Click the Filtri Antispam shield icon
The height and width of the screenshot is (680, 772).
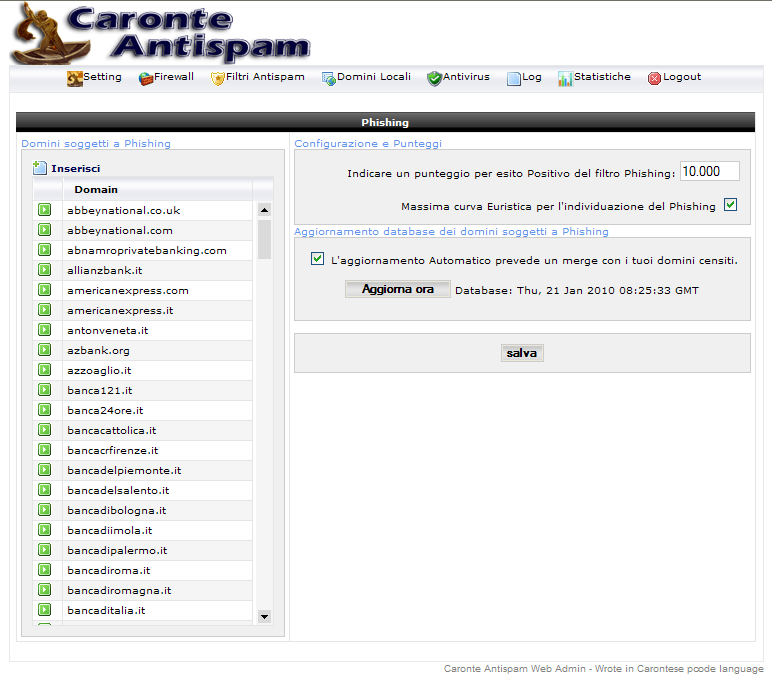pos(218,78)
